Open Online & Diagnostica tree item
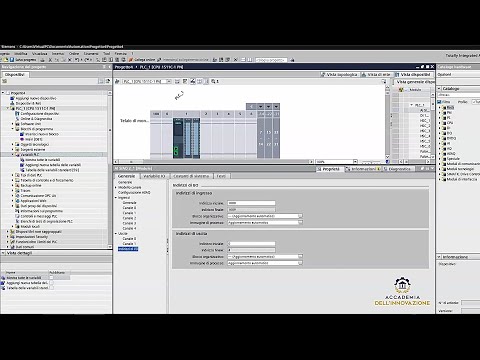This screenshot has width=480, height=360. click(x=36, y=119)
